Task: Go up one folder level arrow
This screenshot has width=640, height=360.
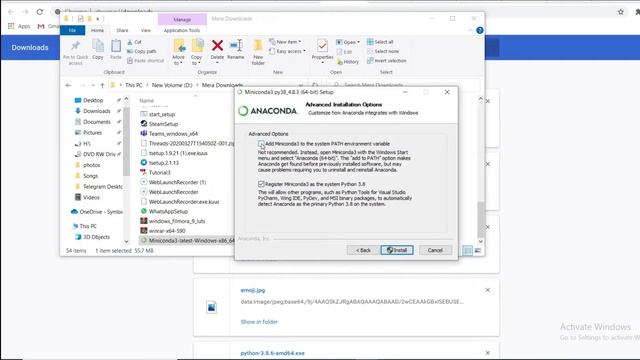Action: point(102,85)
